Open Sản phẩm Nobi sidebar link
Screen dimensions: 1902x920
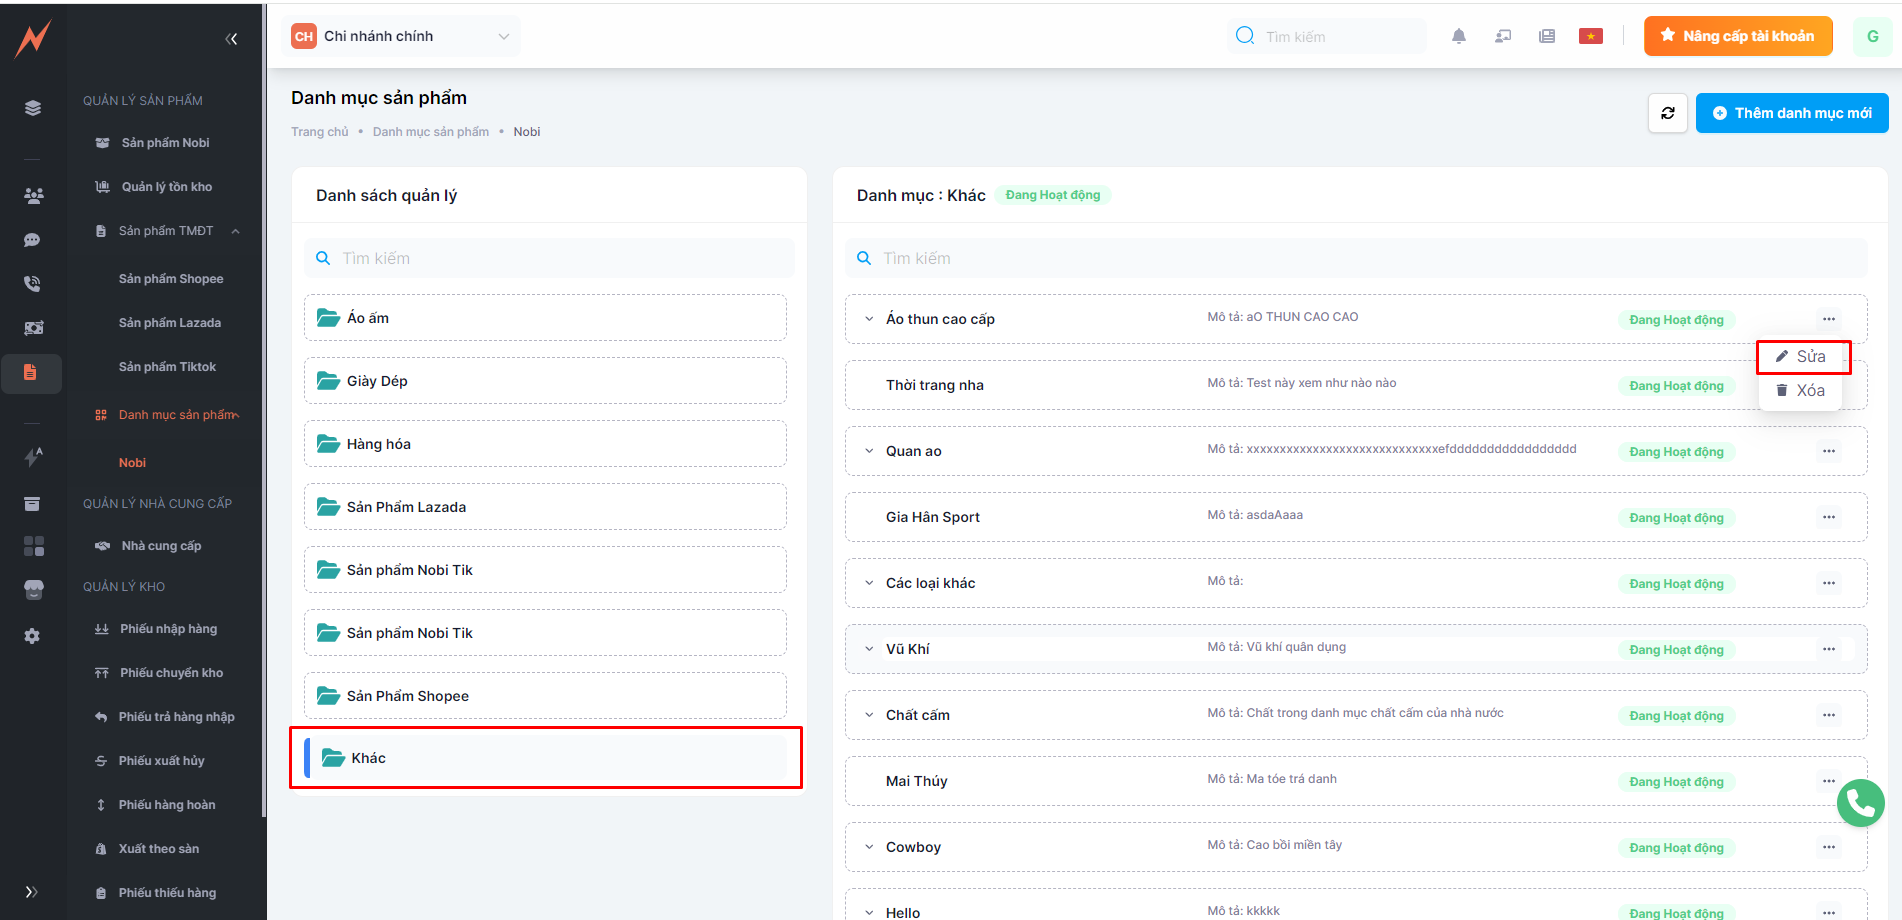pyautogui.click(x=165, y=143)
